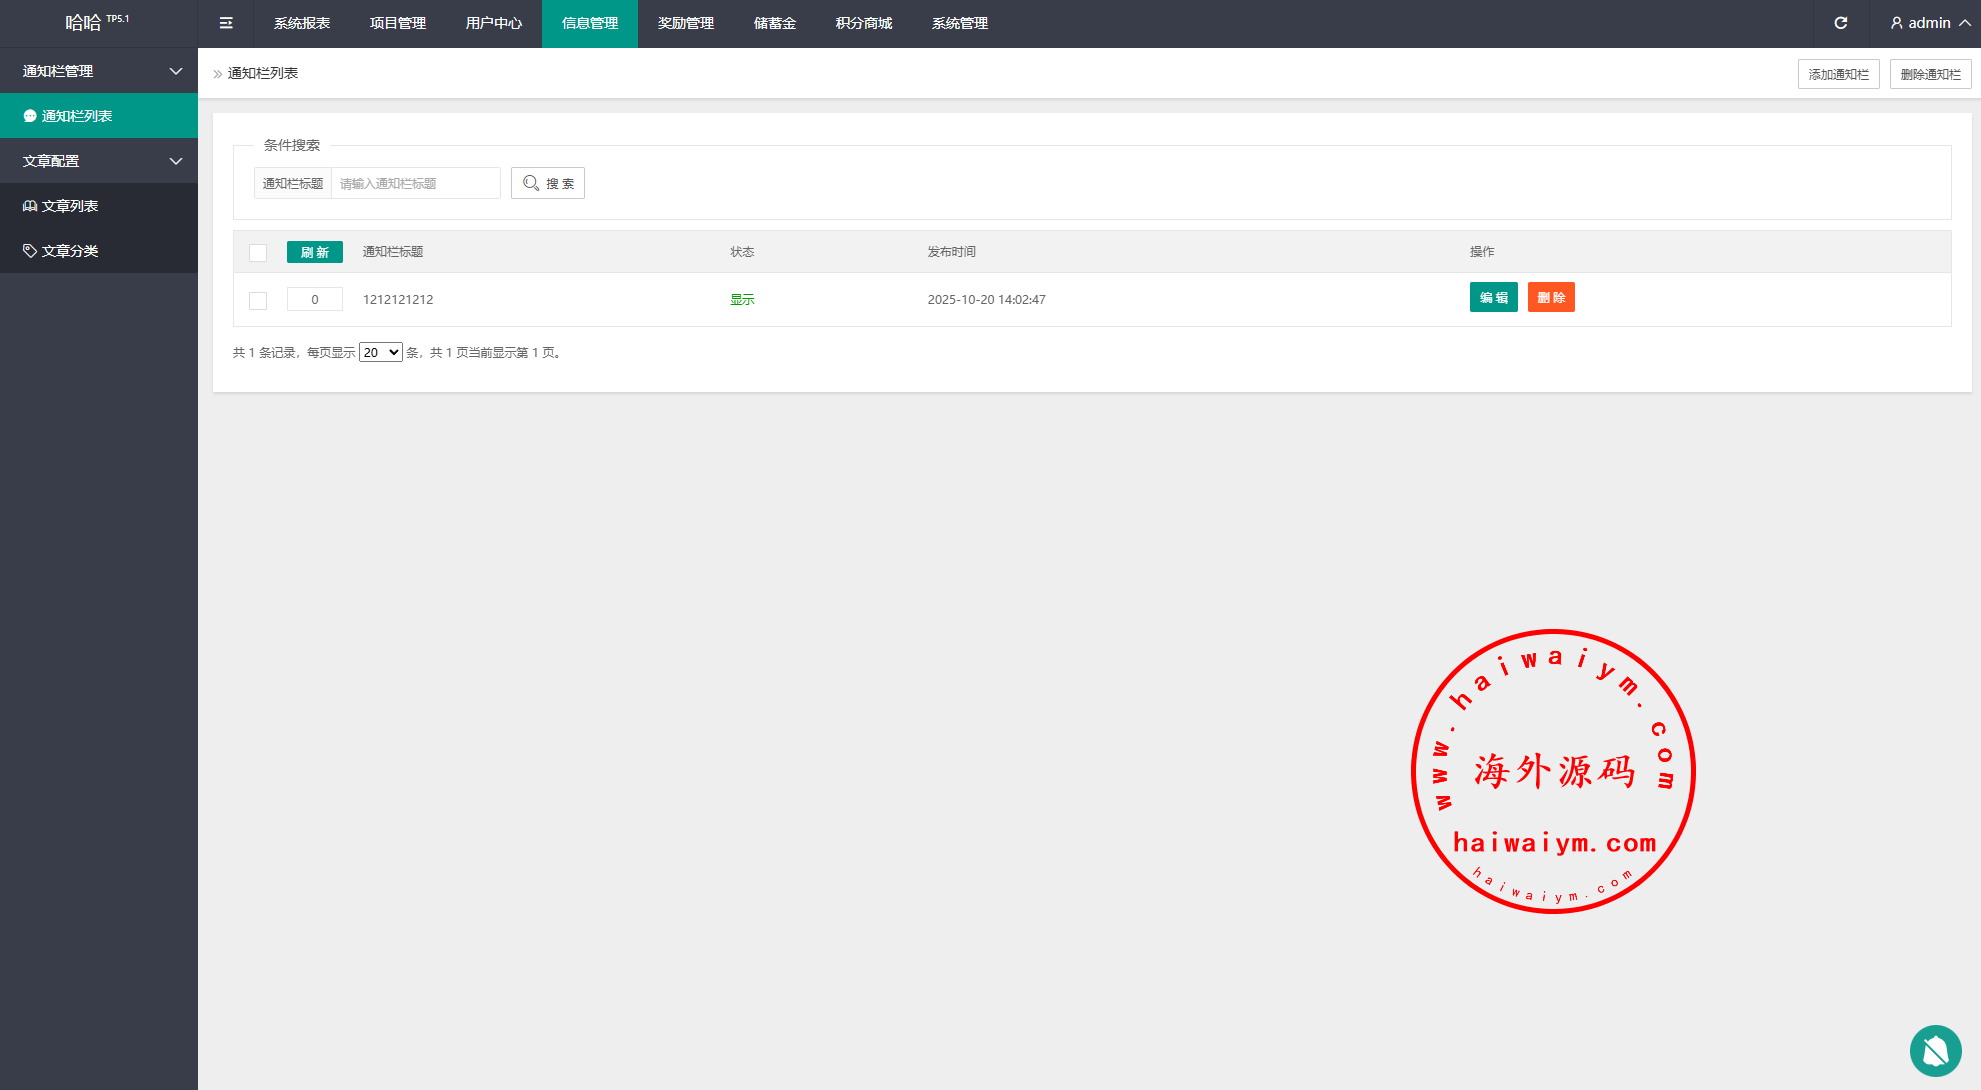This screenshot has height=1090, width=1981.
Task: Click the refresh icon in top bar
Action: (1840, 23)
